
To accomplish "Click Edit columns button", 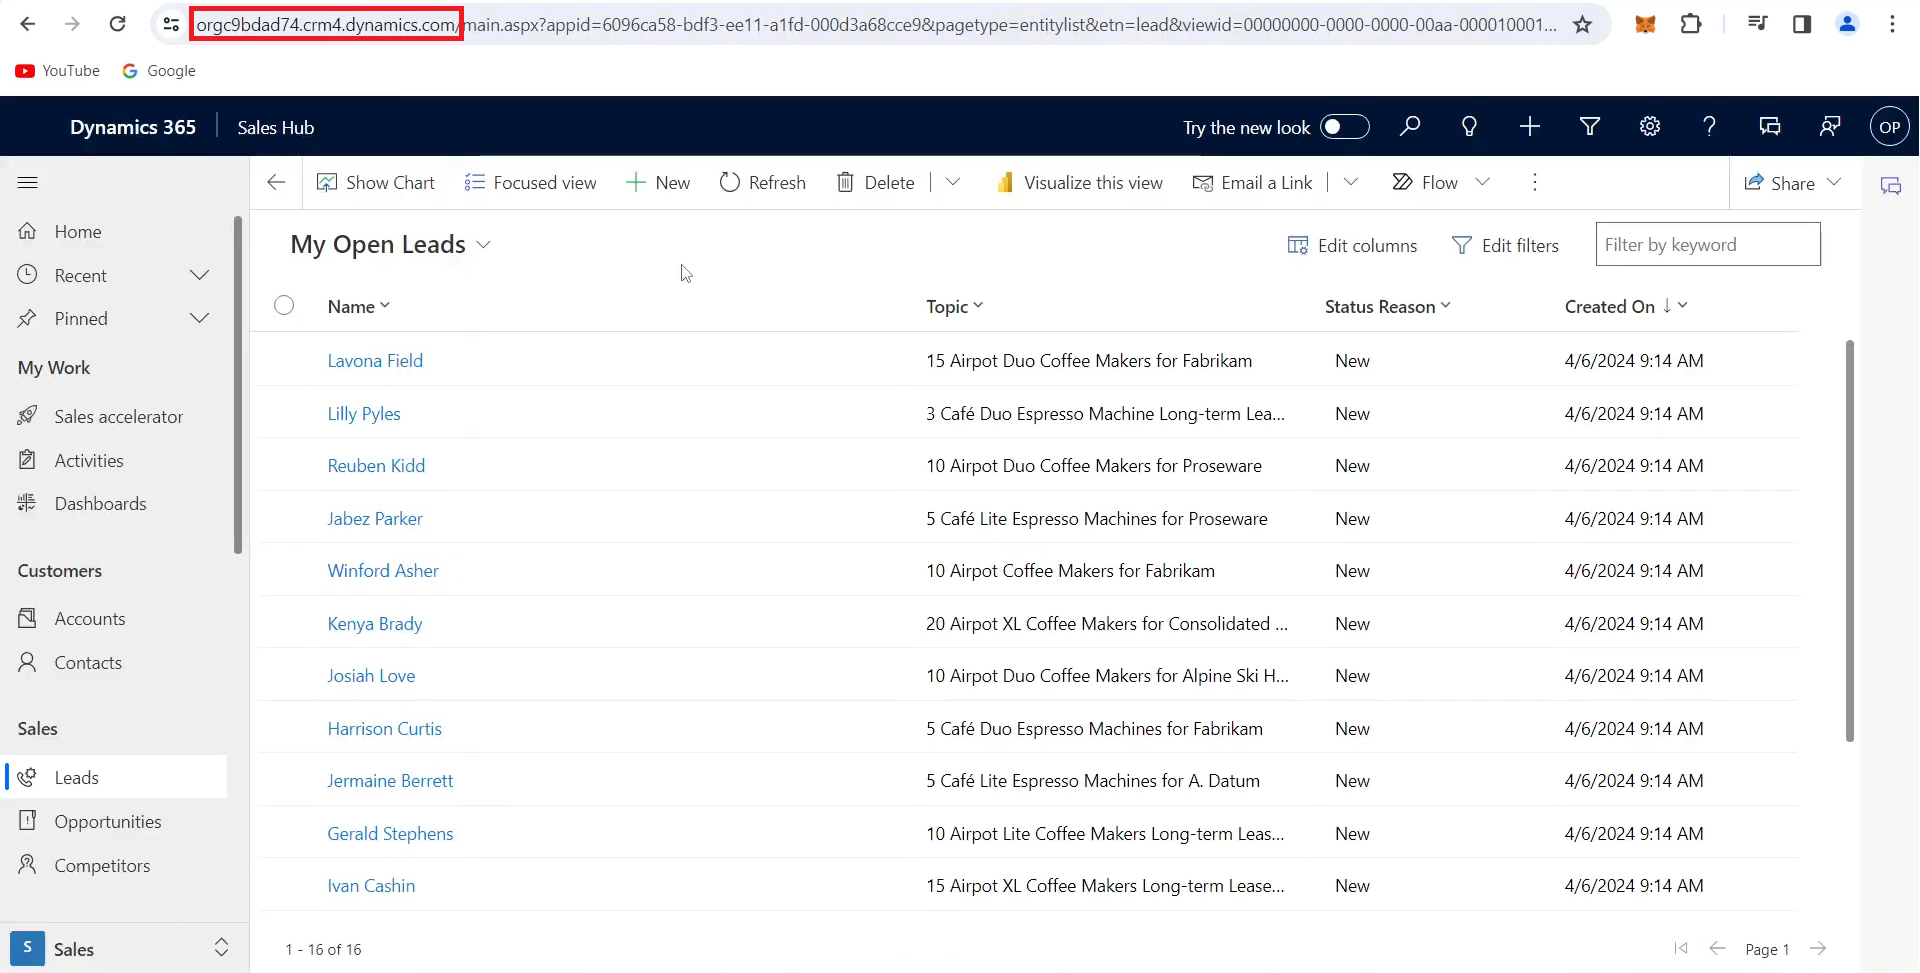I will (1352, 245).
